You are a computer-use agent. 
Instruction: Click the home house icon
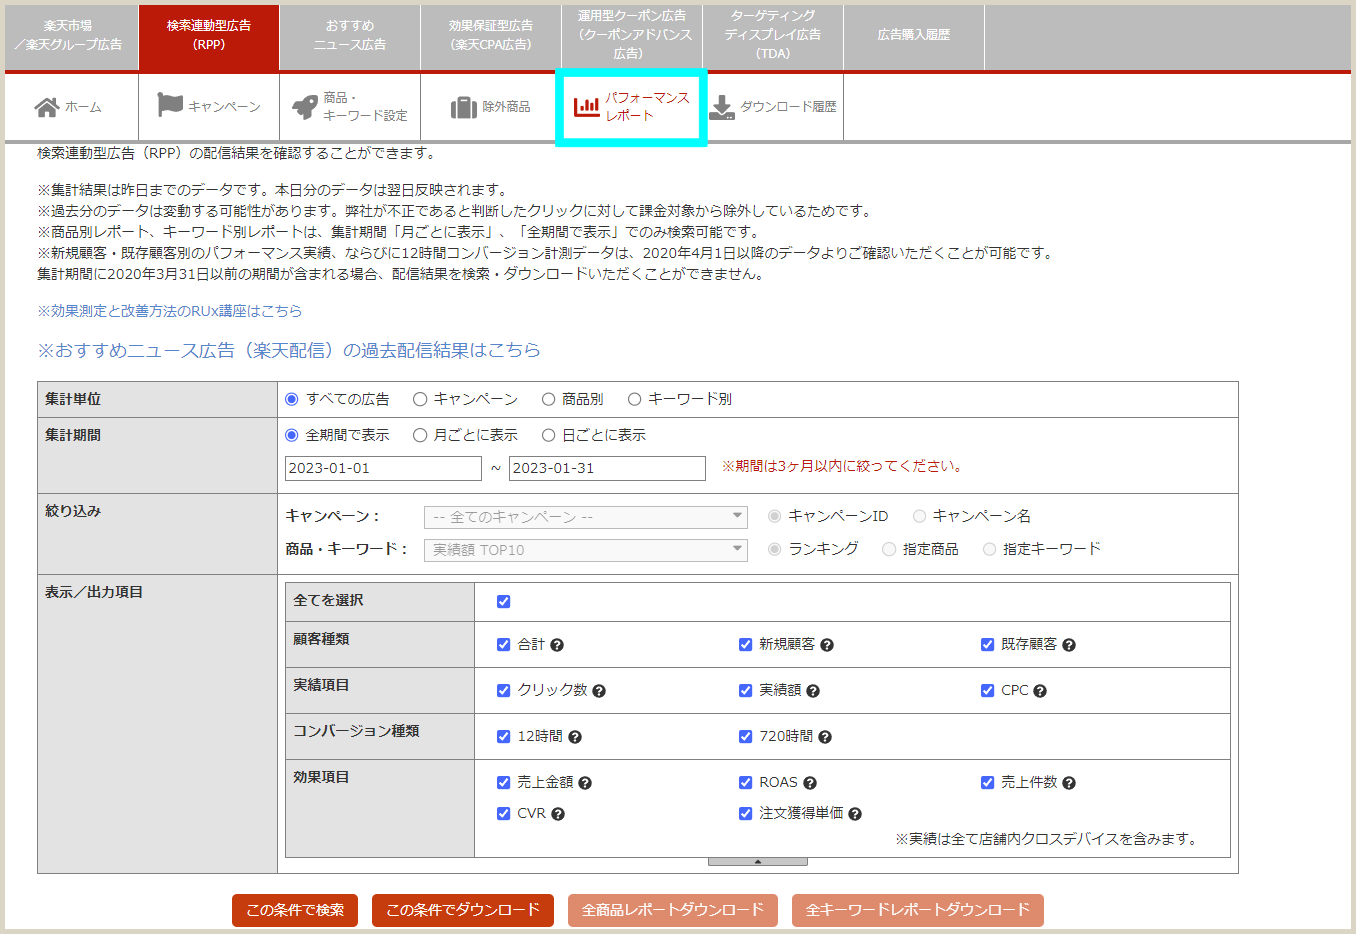[x=46, y=107]
